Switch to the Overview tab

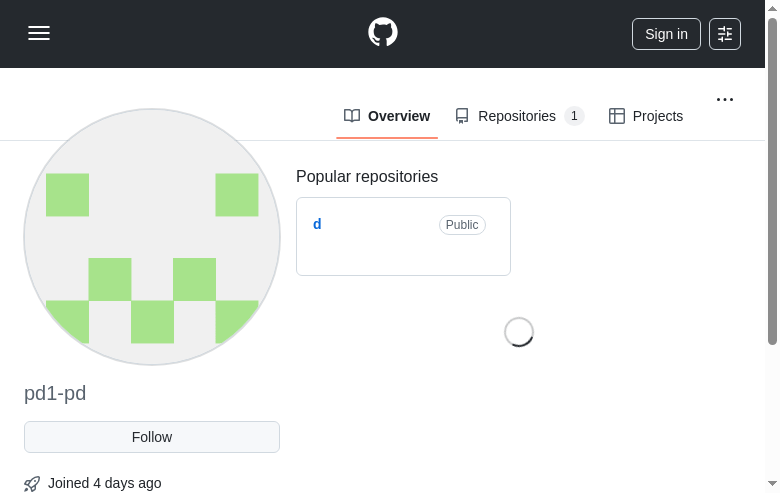click(398, 116)
